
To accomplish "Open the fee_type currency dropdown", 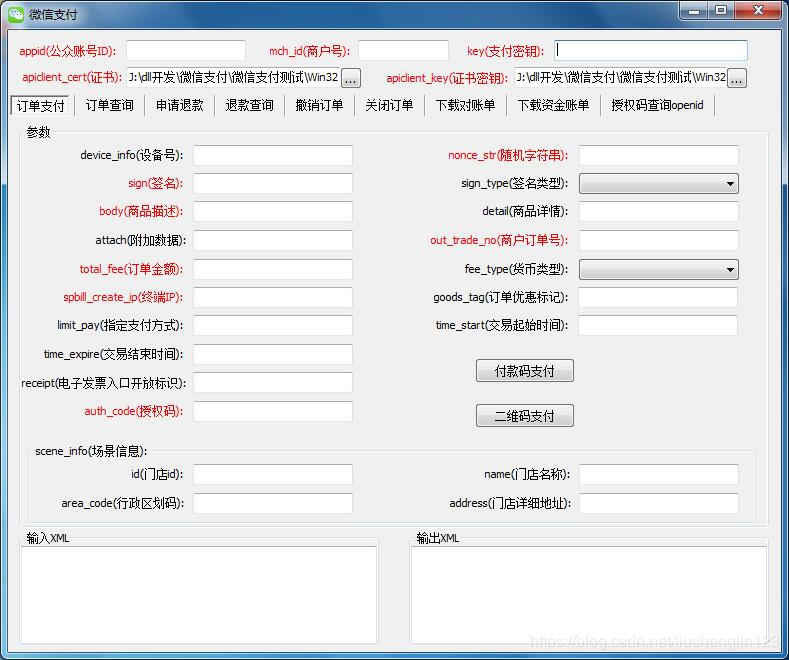I will 659,270.
